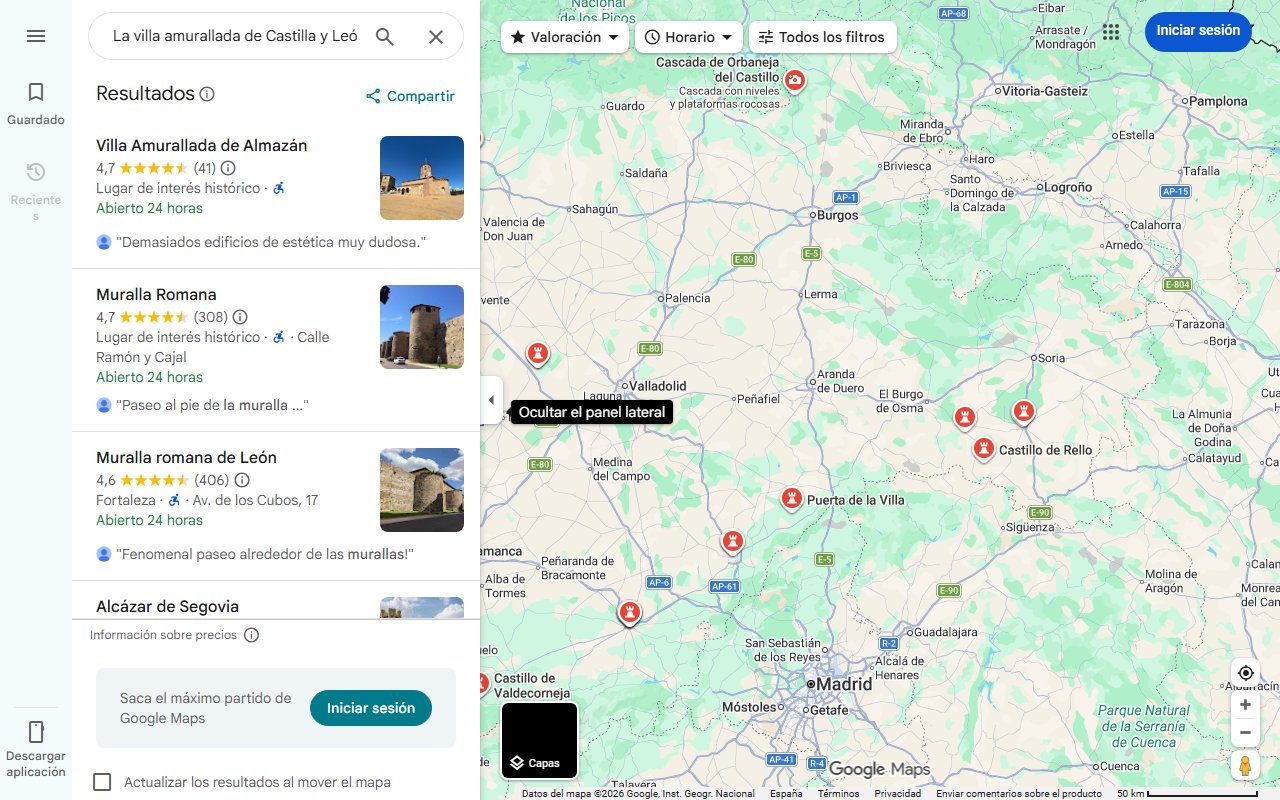
Task: Open the Privacidad footer link
Action: (x=900, y=791)
